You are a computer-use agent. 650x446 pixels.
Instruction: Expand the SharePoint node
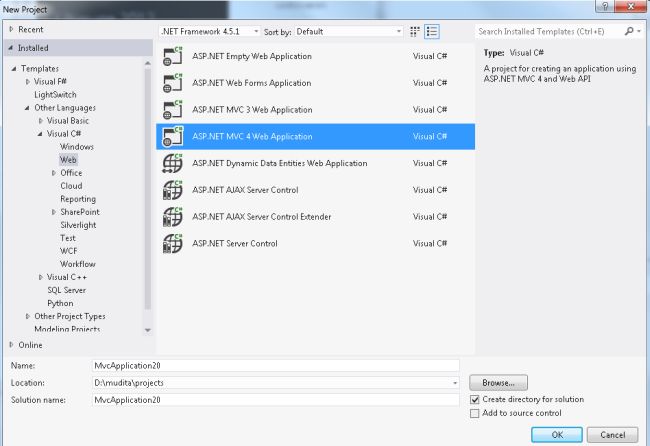(53, 212)
